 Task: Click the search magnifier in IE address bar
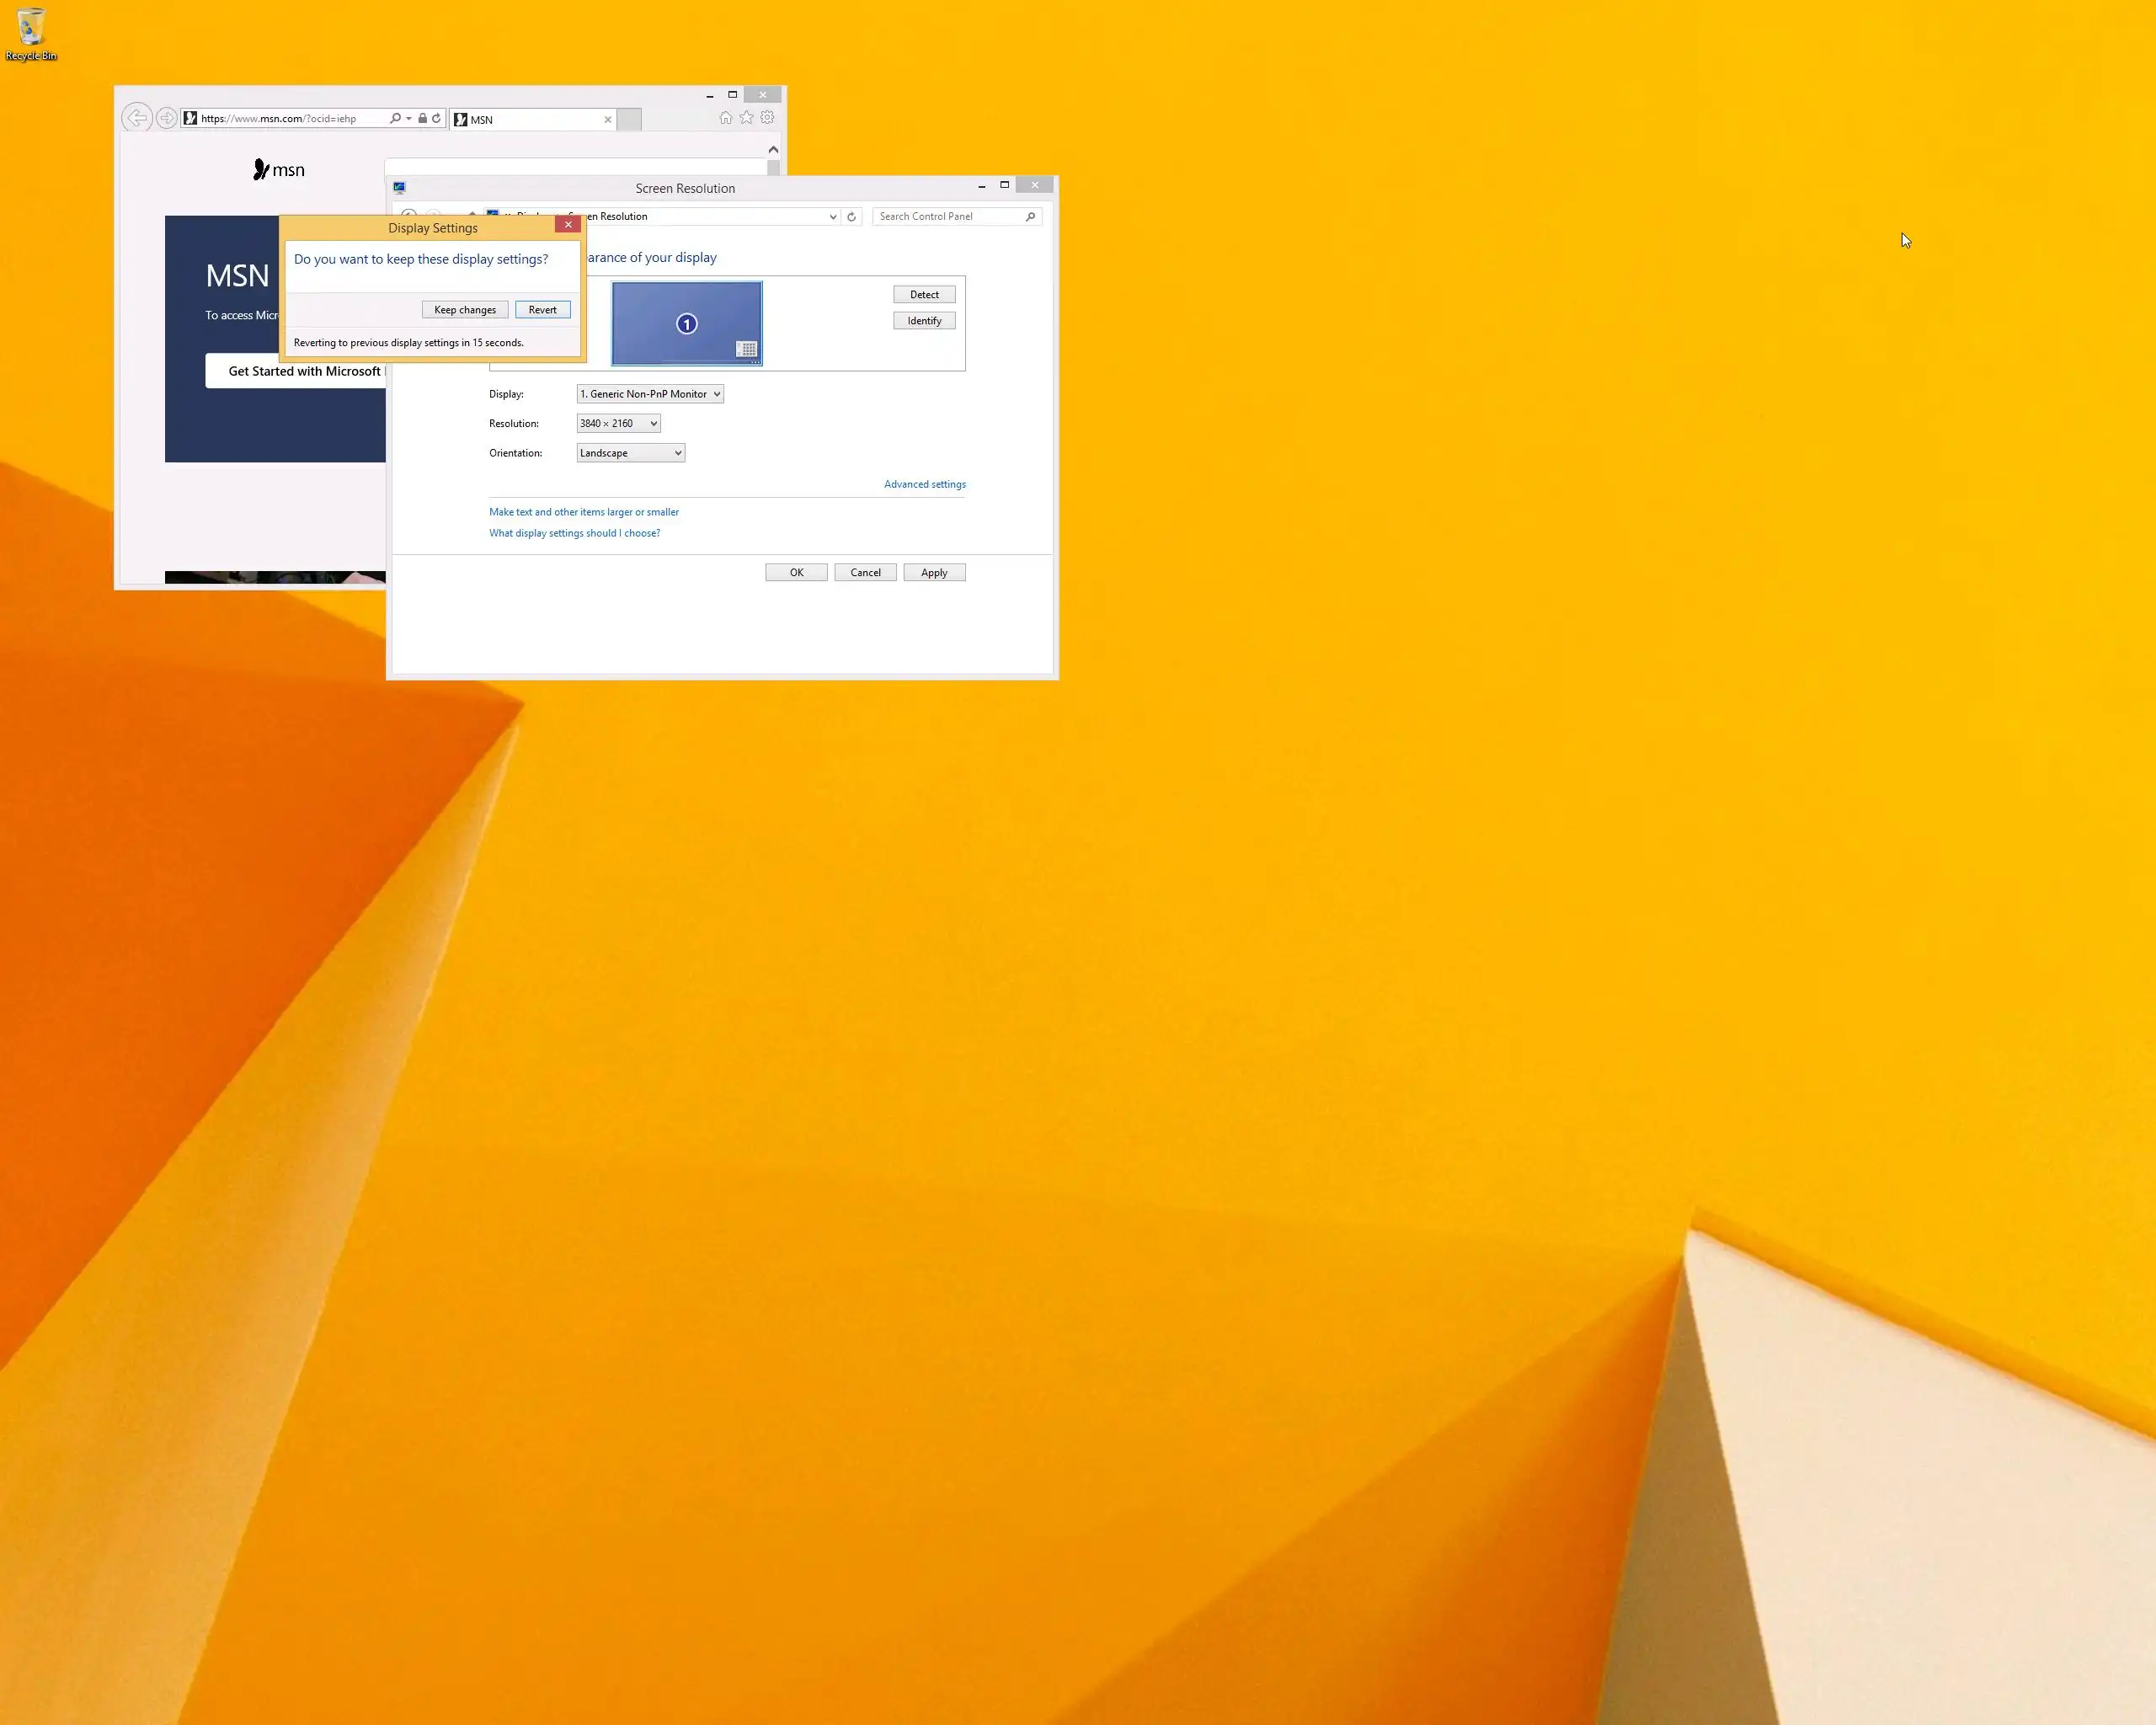pos(395,118)
